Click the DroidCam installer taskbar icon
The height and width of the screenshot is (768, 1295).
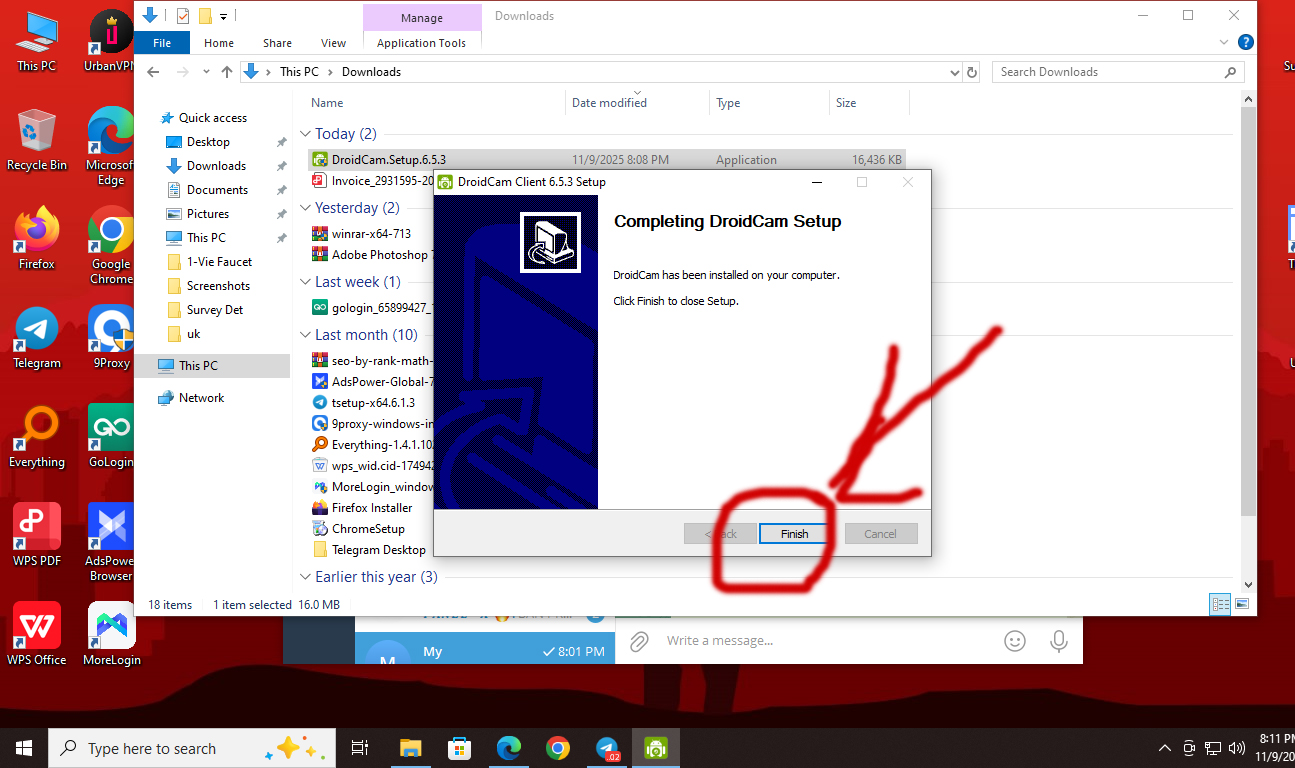pyautogui.click(x=656, y=748)
